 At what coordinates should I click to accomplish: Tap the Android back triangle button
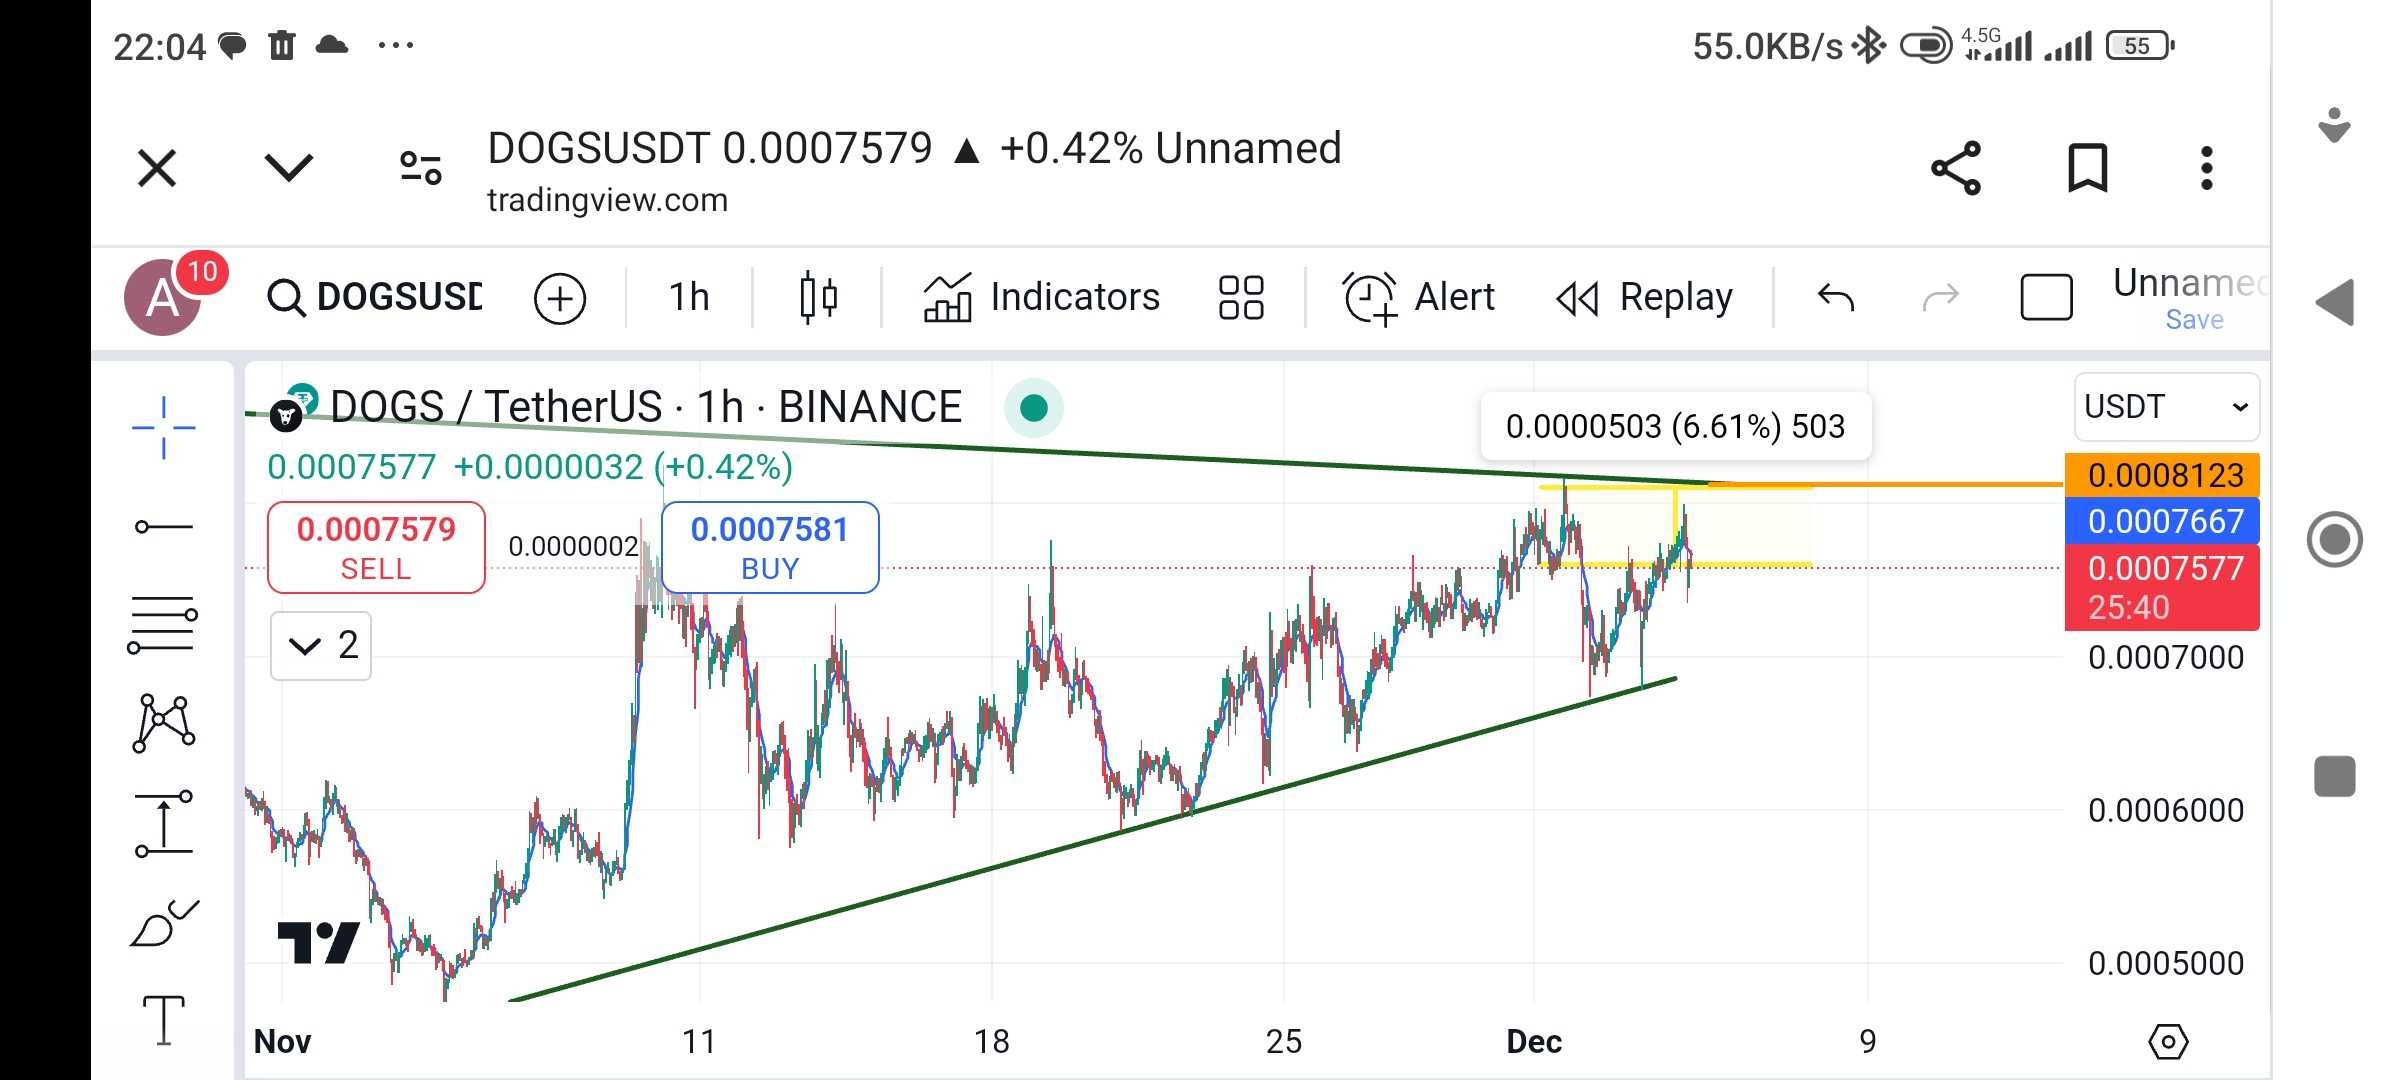(2336, 302)
